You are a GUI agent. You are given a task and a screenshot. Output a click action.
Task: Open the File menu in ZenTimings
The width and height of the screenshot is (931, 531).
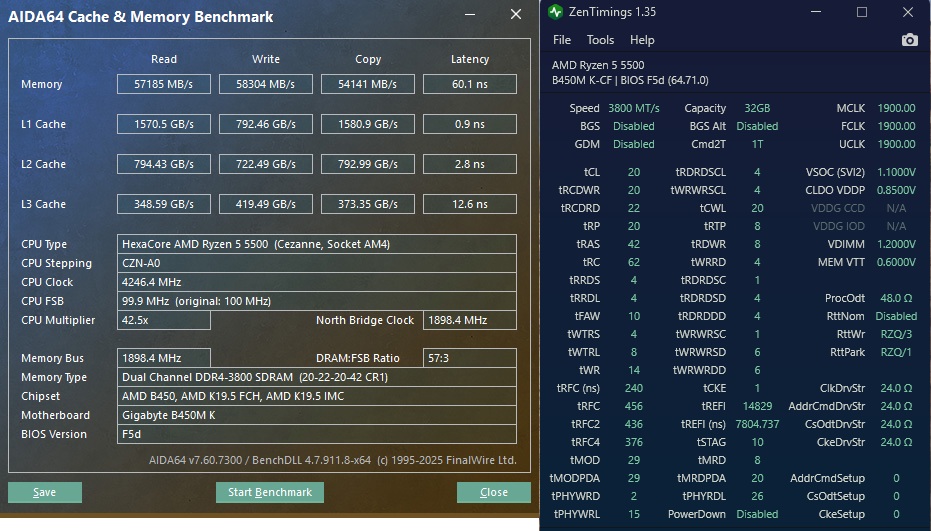tap(562, 40)
